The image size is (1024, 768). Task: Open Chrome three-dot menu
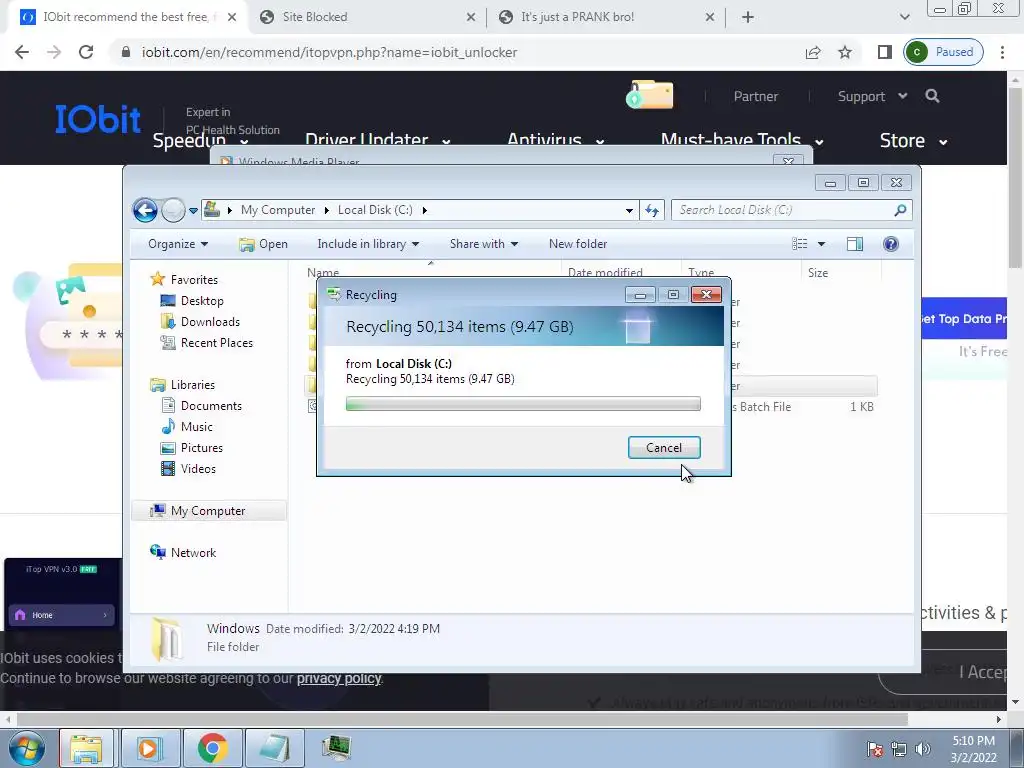(x=1002, y=52)
